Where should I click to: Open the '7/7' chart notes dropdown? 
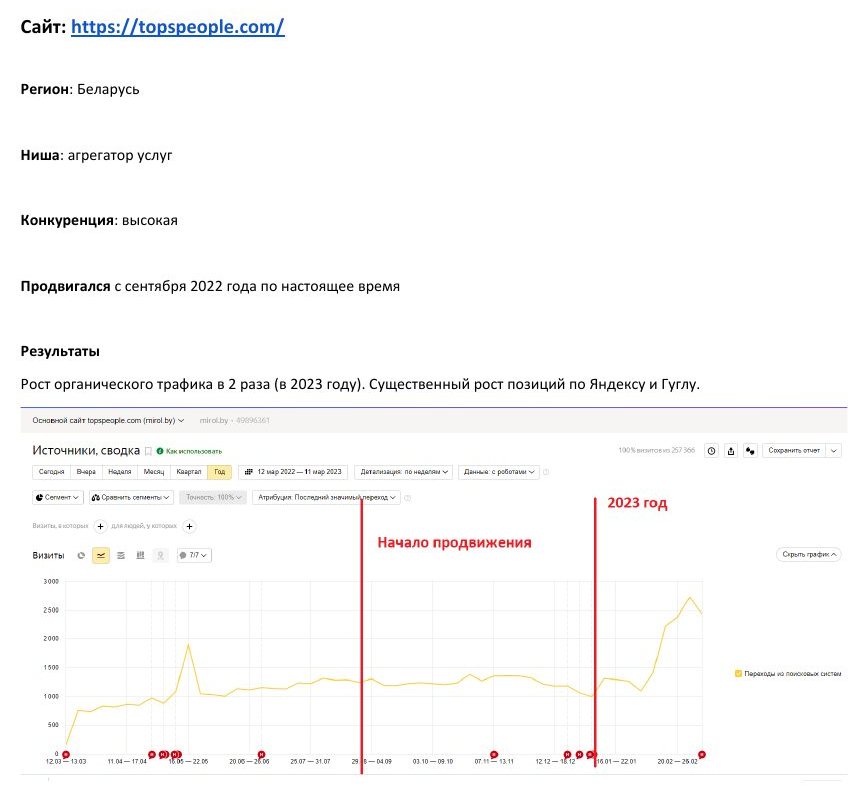193,555
